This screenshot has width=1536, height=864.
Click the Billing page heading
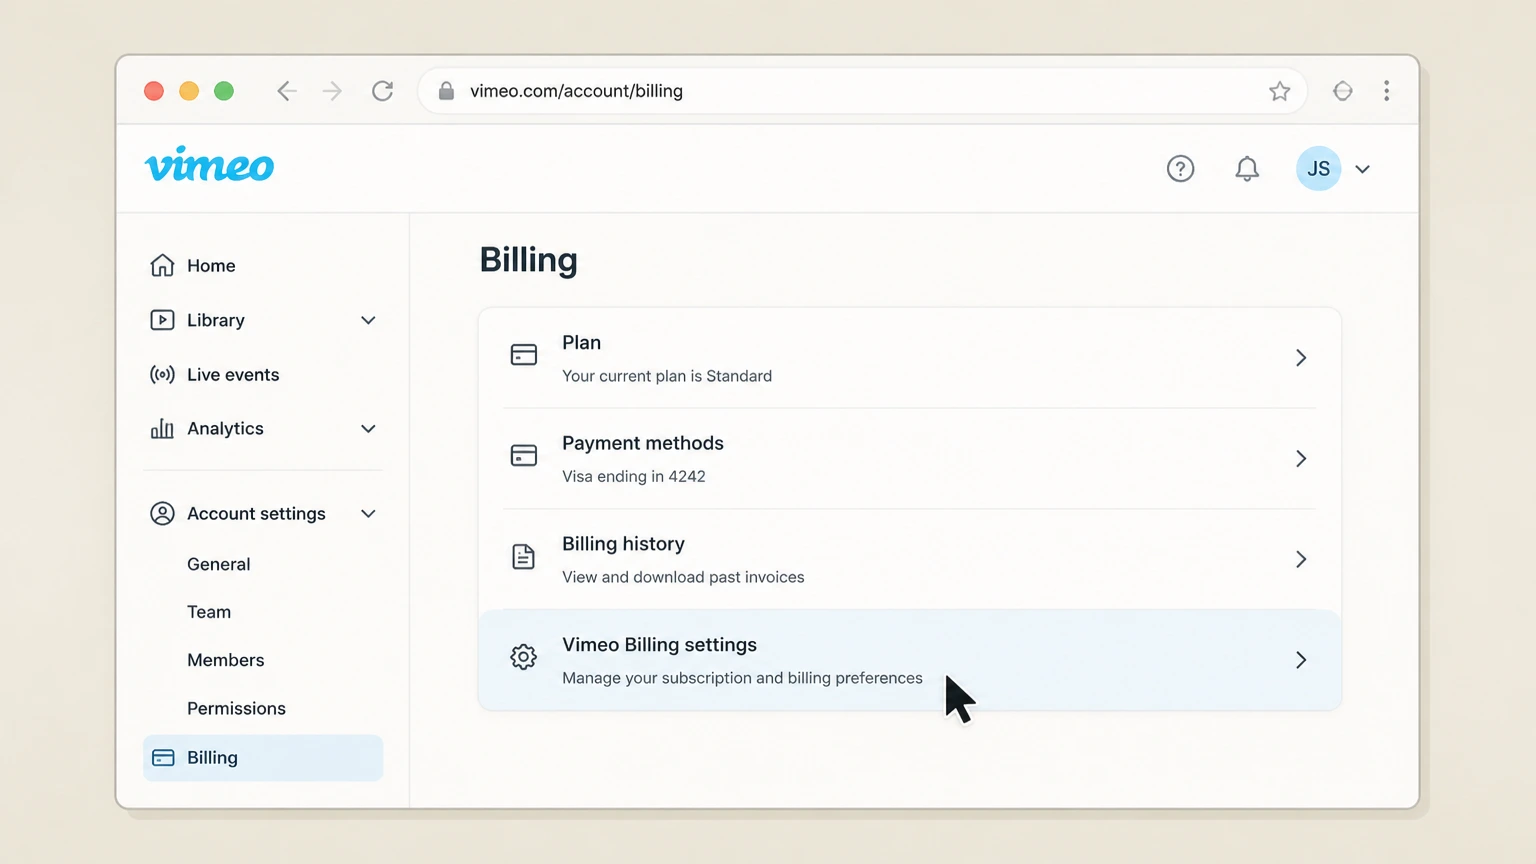pos(529,260)
